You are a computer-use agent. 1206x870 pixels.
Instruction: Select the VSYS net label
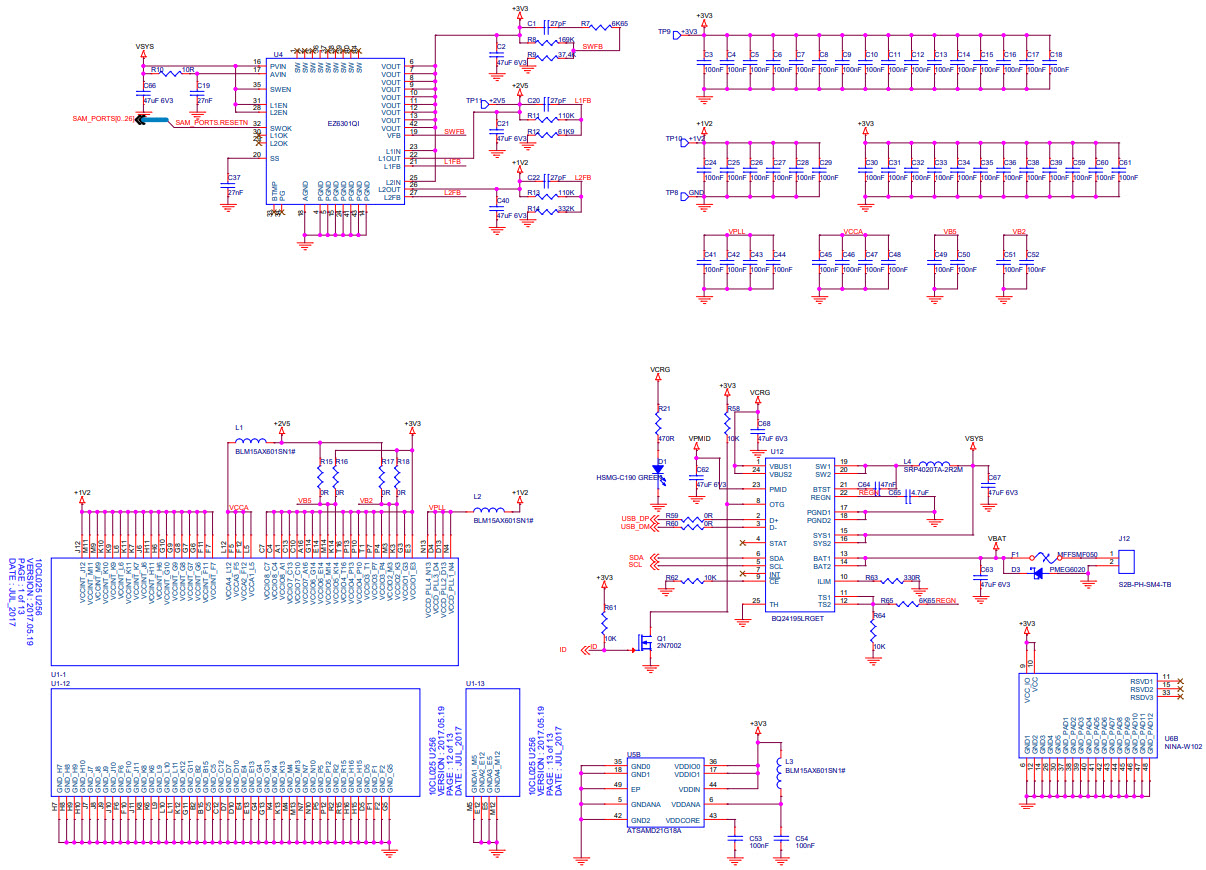(x=145, y=46)
